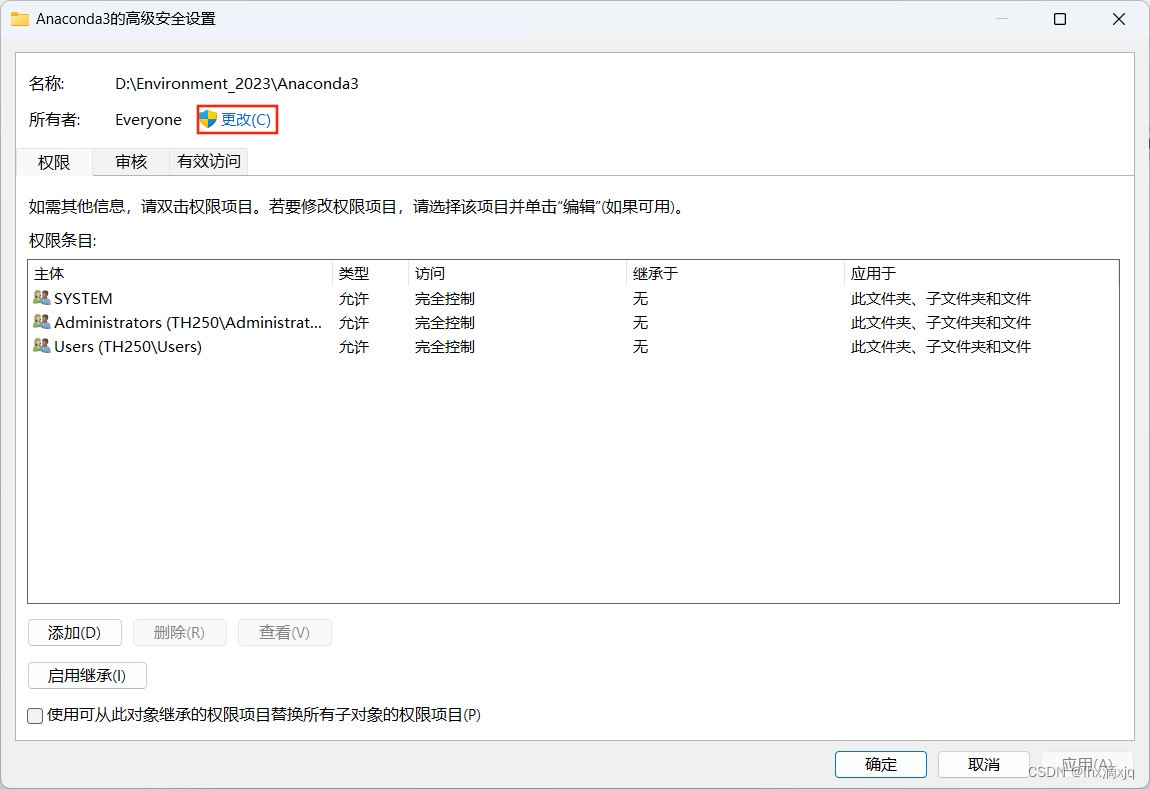Screen dimensions: 1150x789
Task: Maximize the advanced security settings window
Action: pos(1060,19)
